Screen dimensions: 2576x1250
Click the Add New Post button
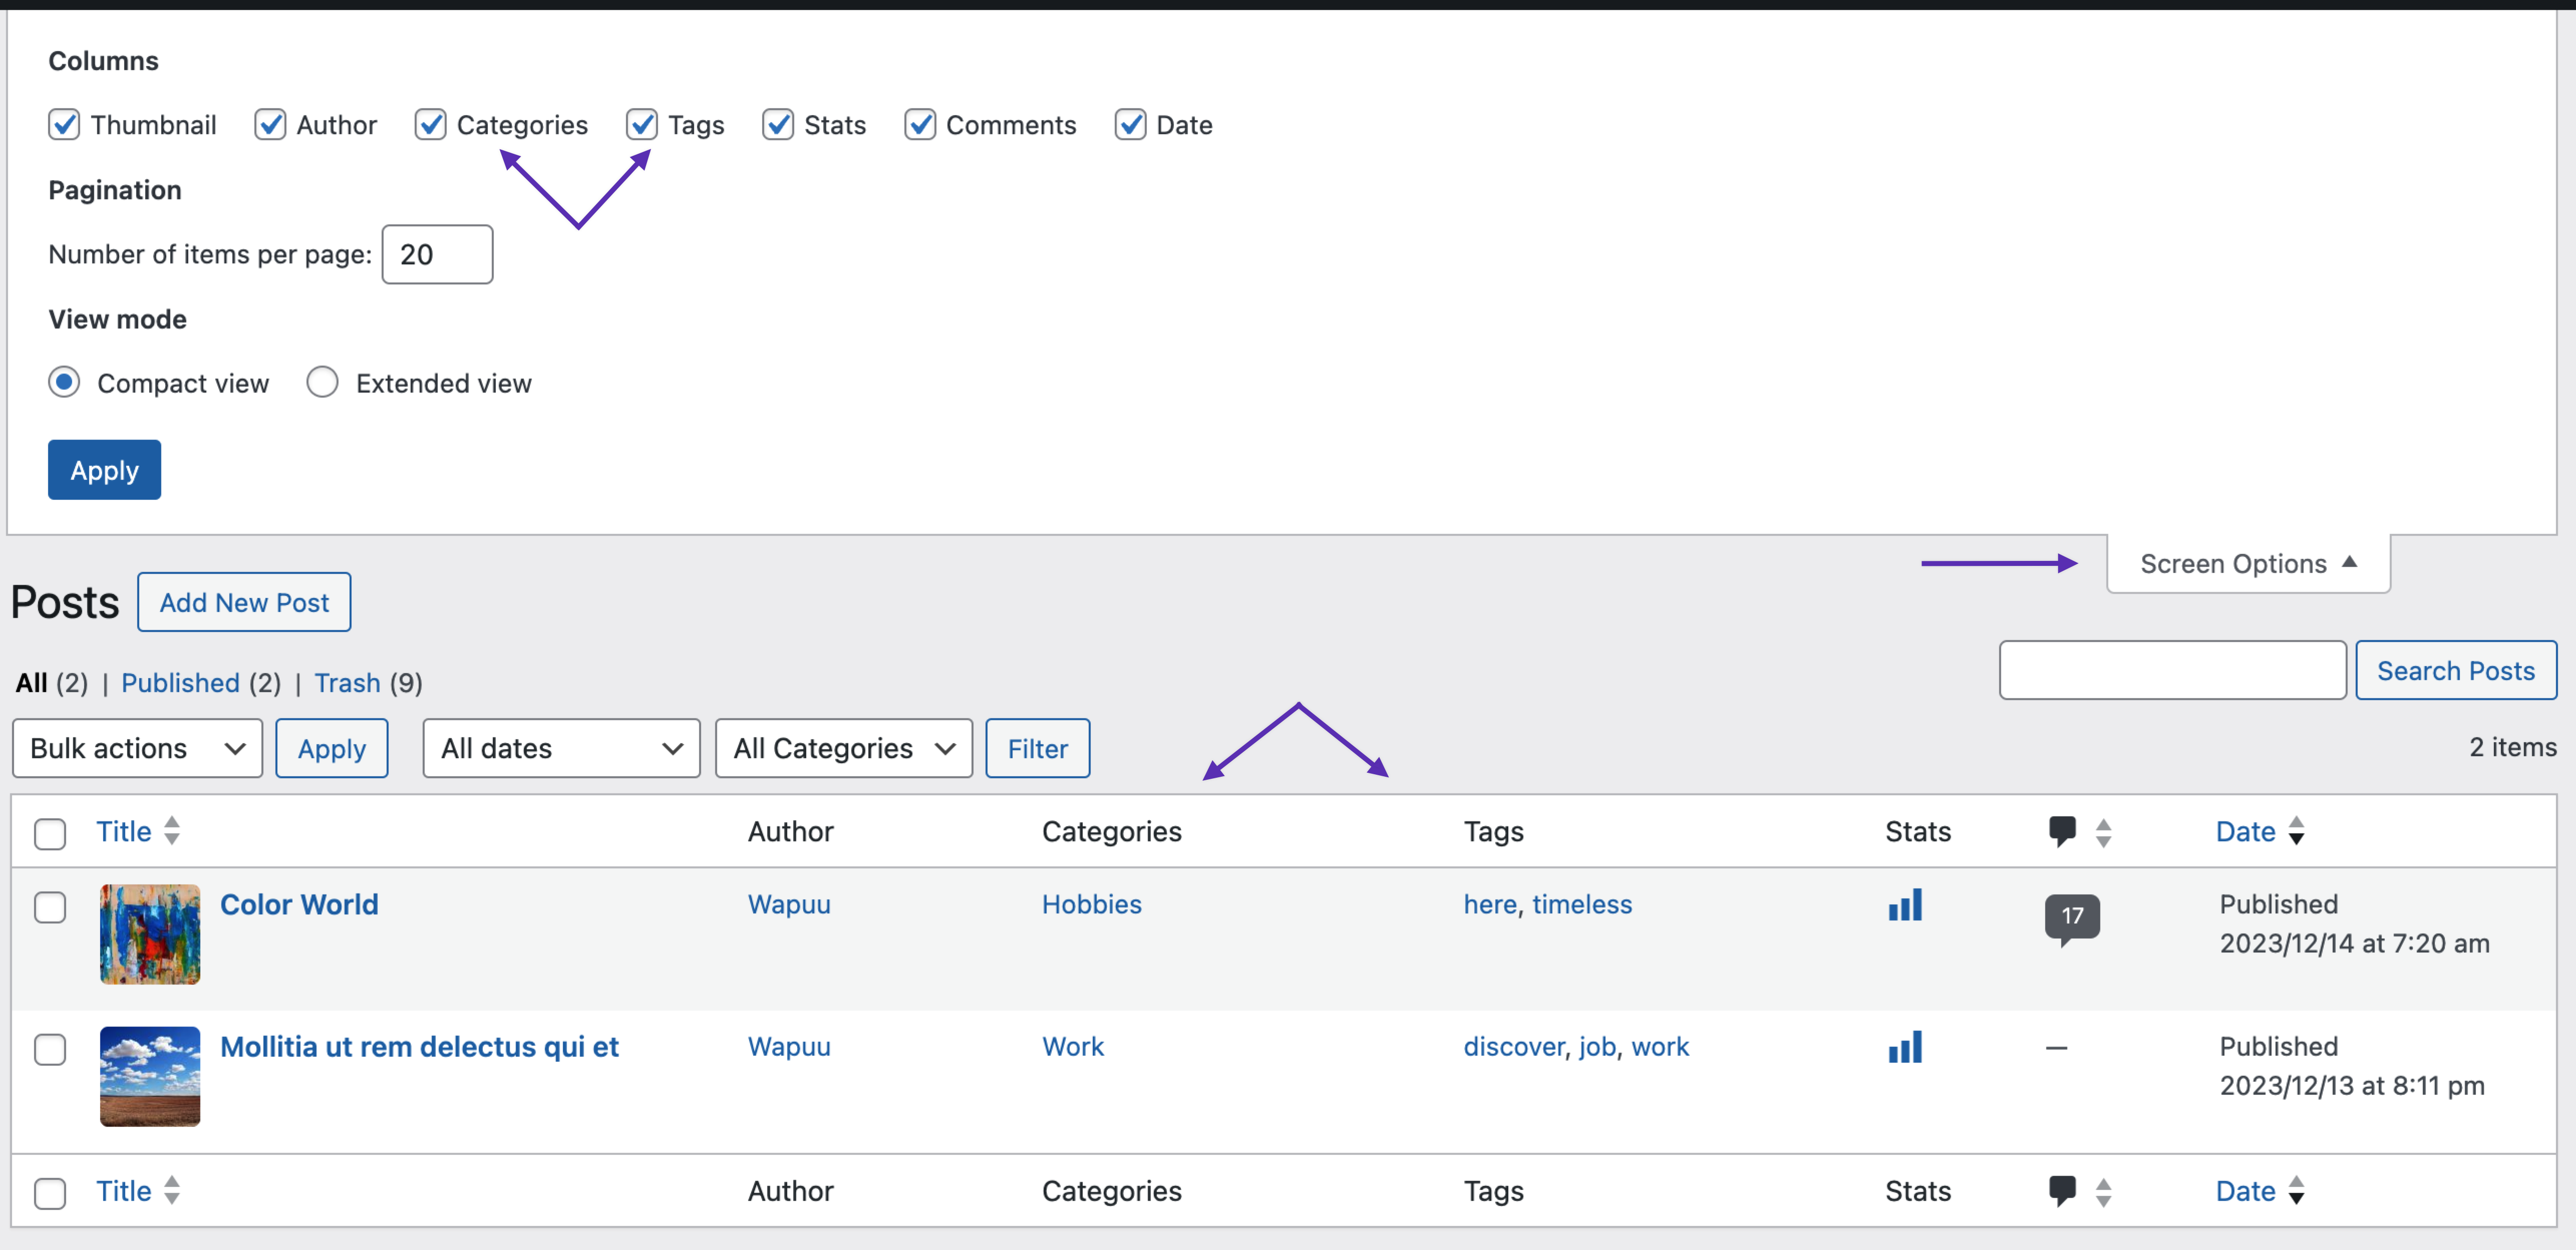(x=244, y=602)
